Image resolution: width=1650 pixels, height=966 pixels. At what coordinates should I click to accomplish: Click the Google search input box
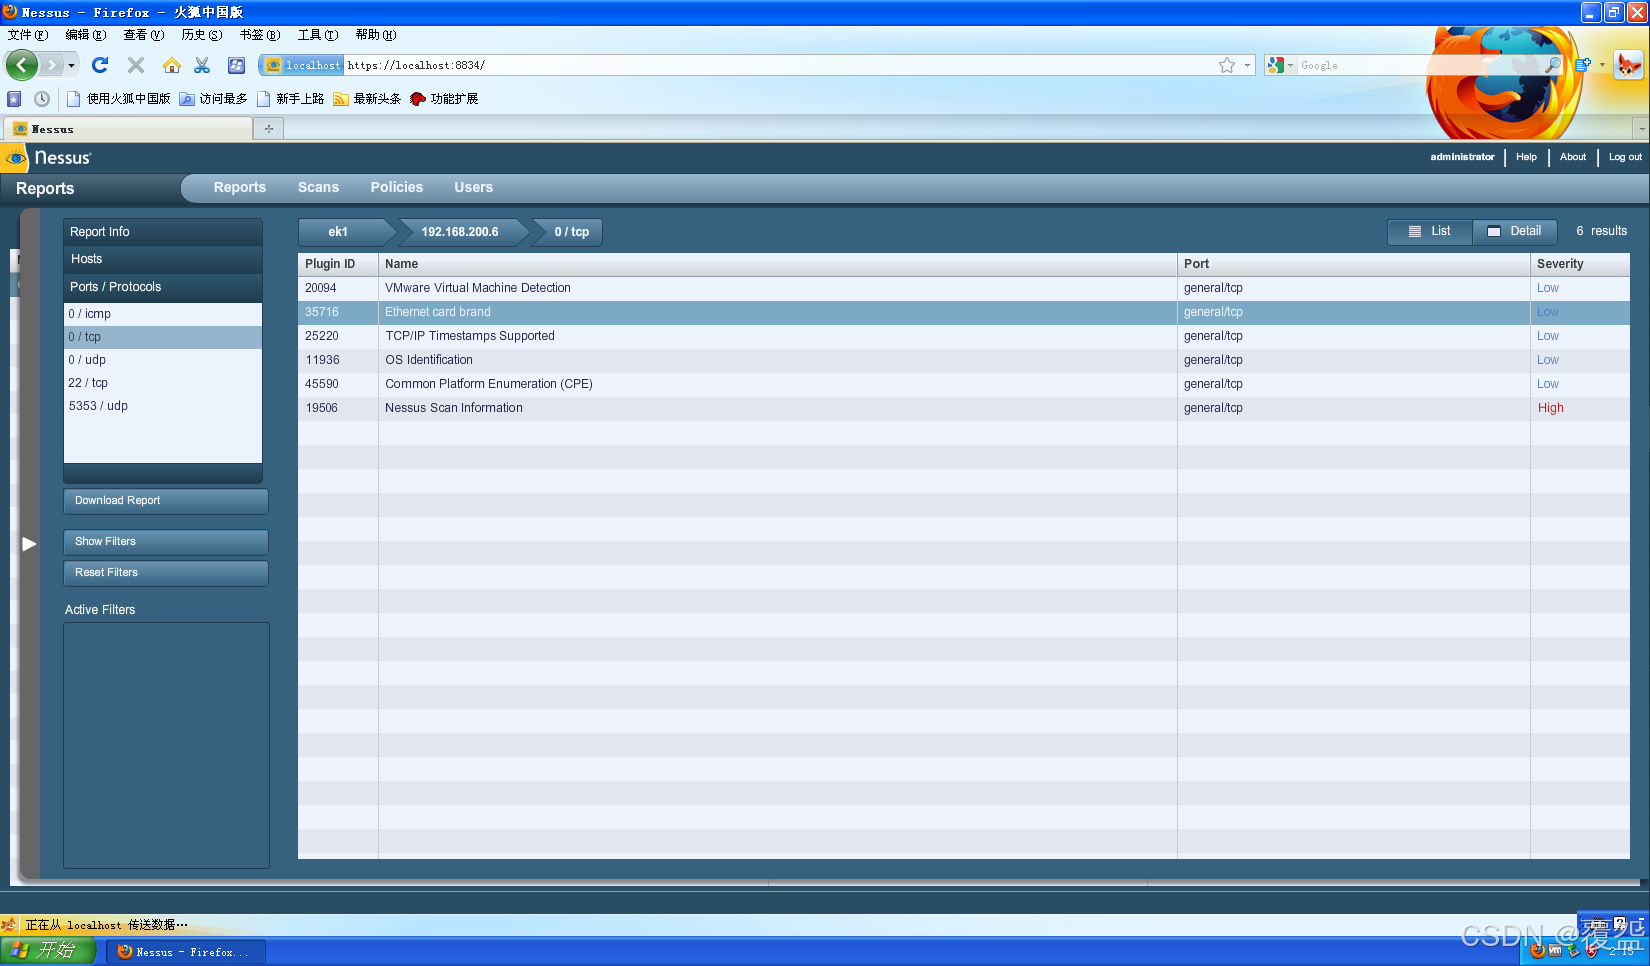coord(1420,65)
